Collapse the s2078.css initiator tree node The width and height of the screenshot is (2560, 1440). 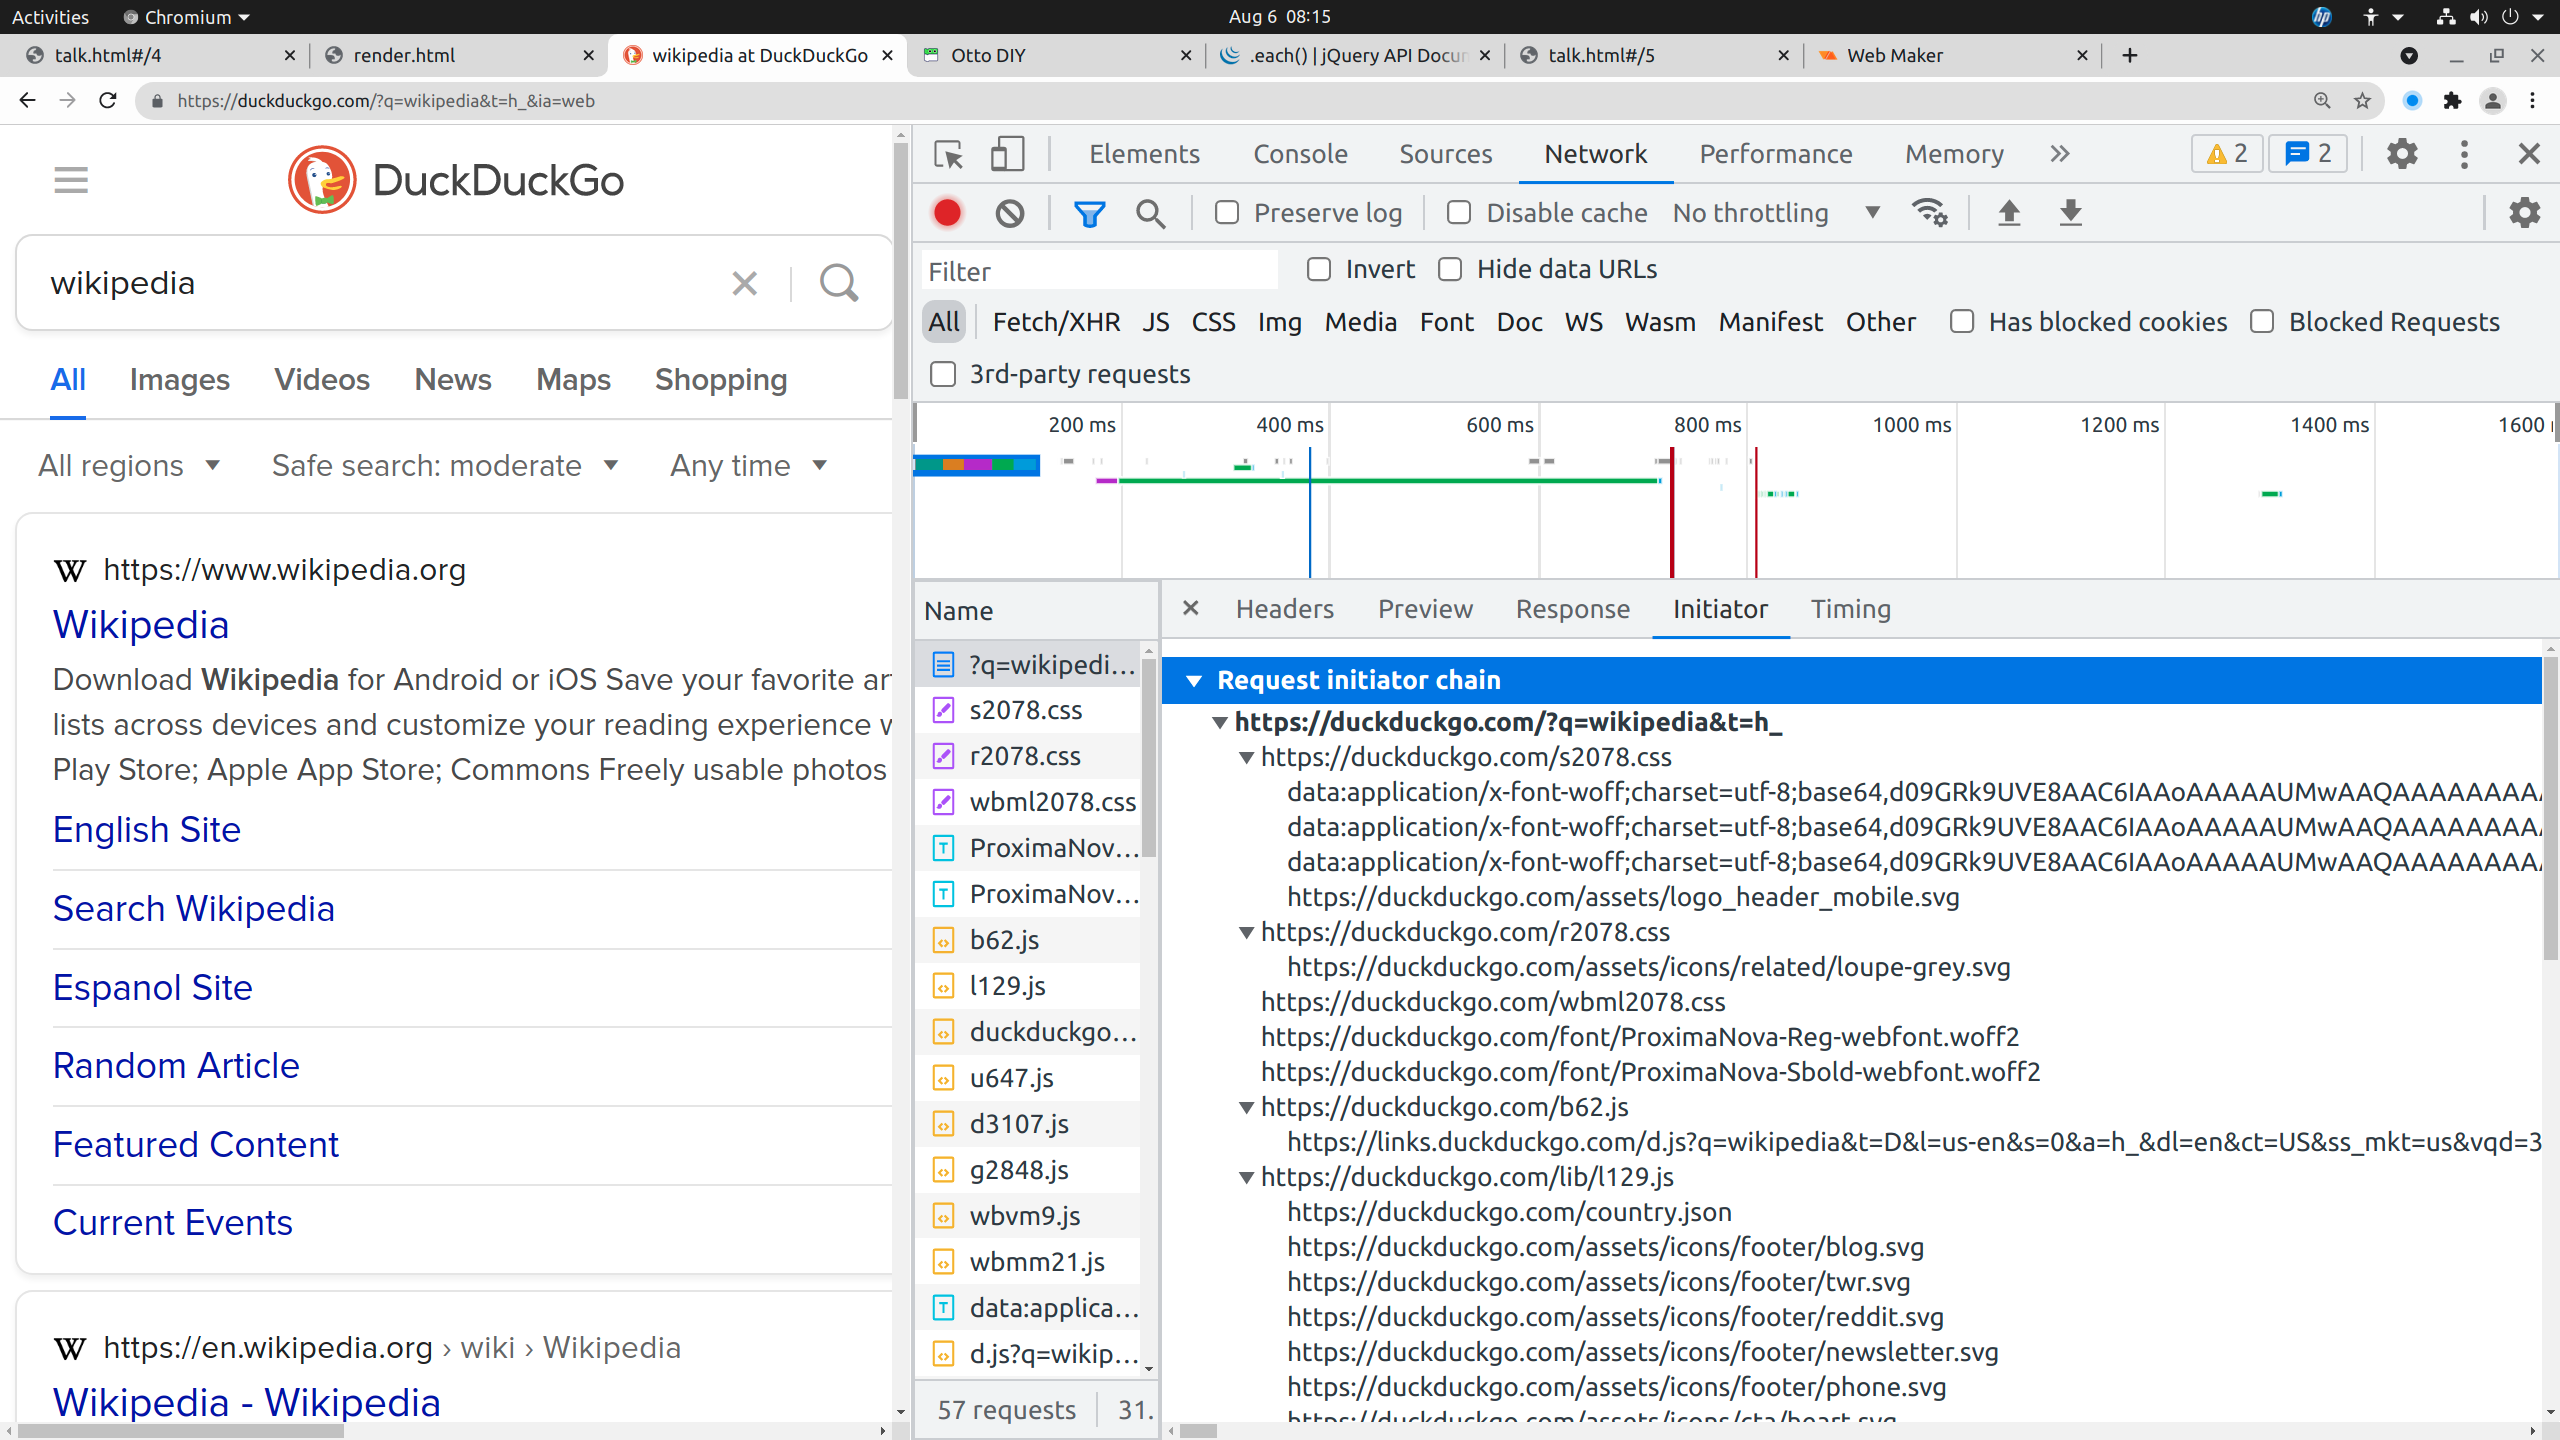pos(1246,758)
